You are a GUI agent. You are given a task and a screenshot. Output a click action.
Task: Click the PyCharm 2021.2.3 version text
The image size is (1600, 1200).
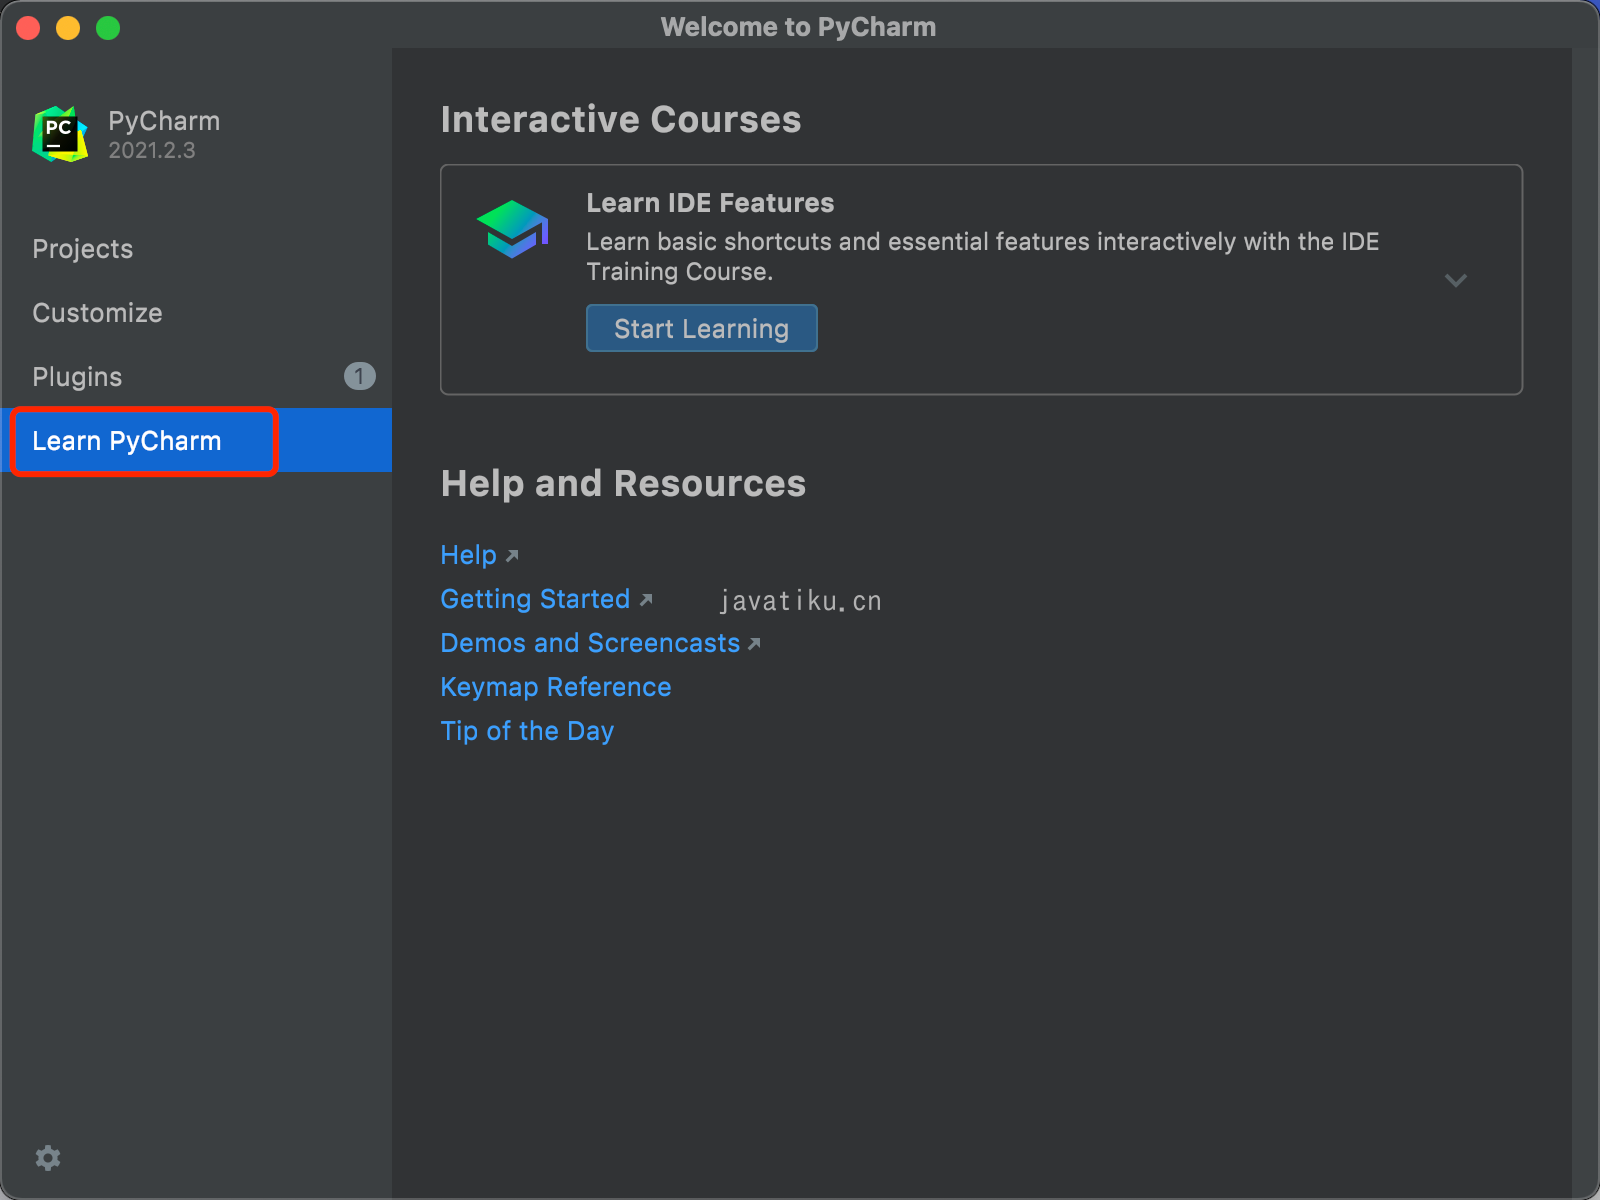pyautogui.click(x=152, y=151)
